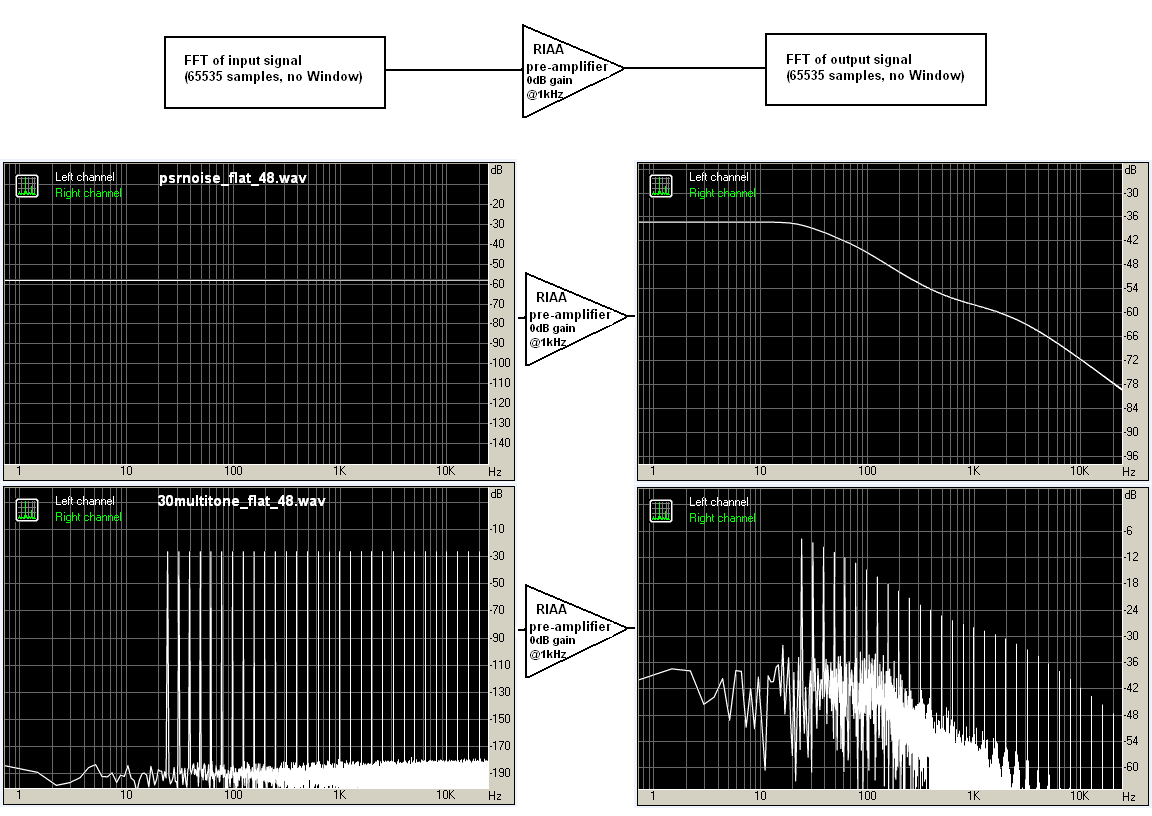The height and width of the screenshot is (816, 1152).
Task: Click the spectrum analyzer icon in the psrnoise_flat_48.wav graph
Action: [x=27, y=186]
